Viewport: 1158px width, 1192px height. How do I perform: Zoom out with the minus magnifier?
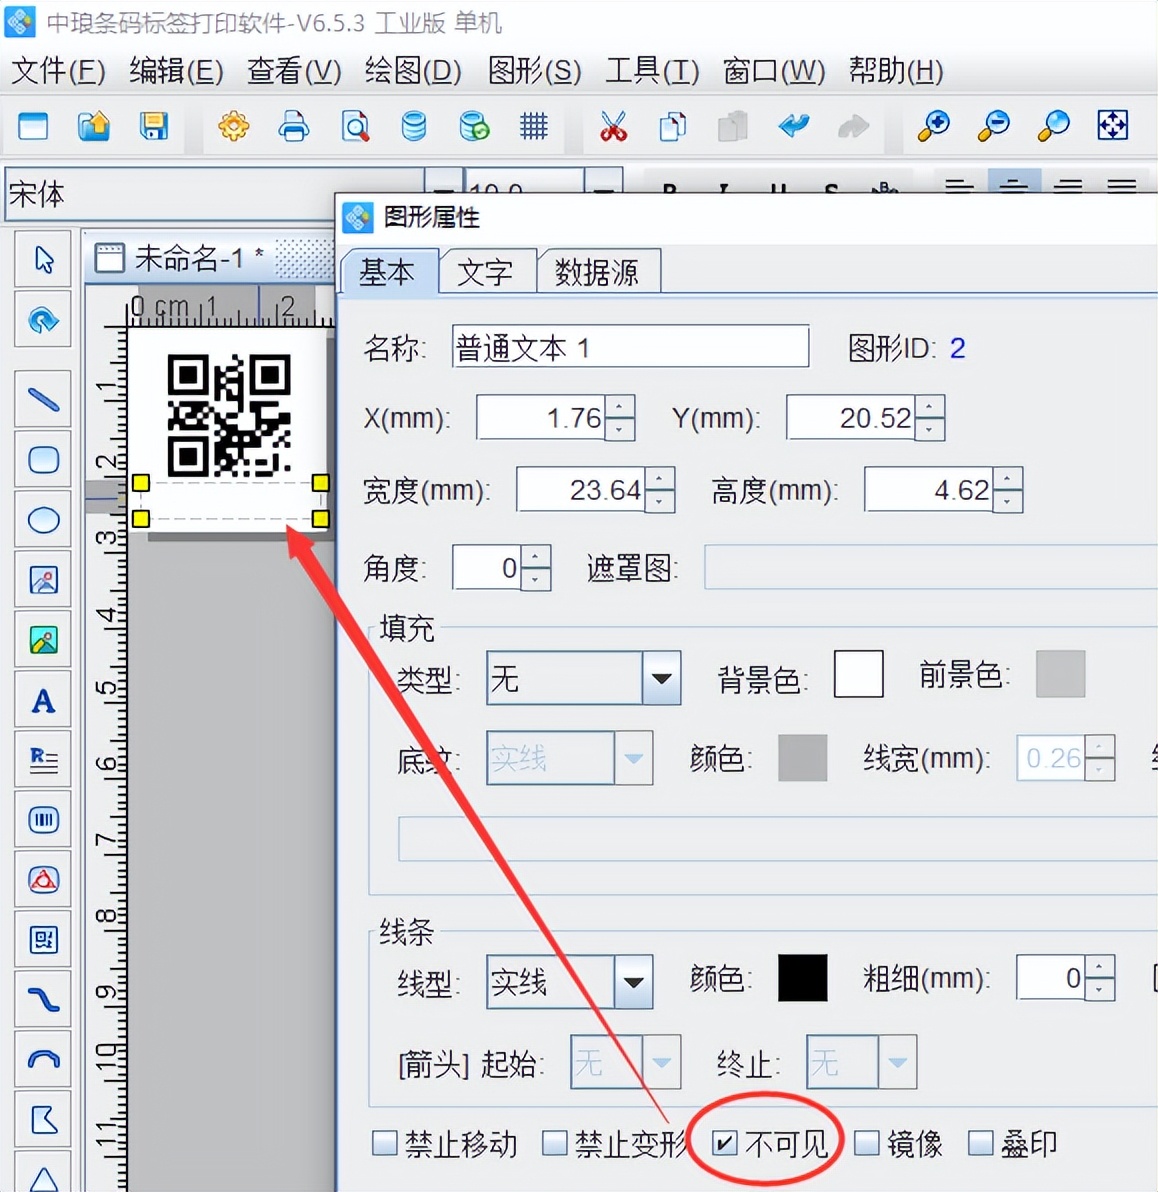point(994,126)
